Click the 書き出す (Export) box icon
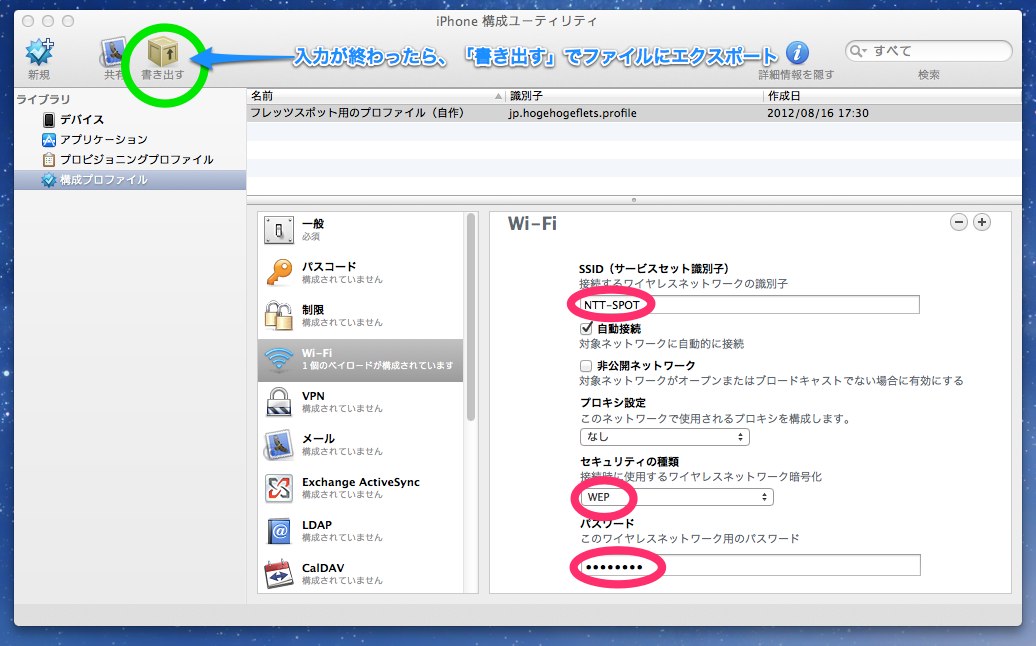 (x=163, y=52)
